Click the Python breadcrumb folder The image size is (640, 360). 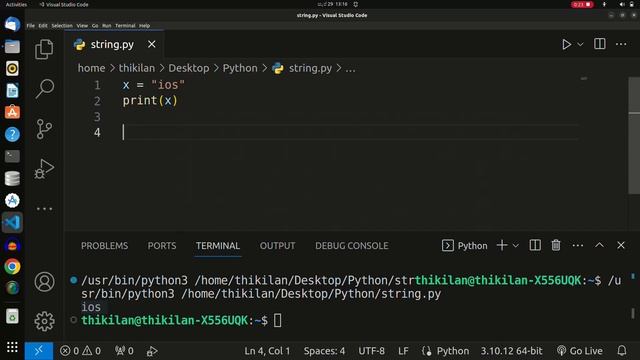point(240,68)
